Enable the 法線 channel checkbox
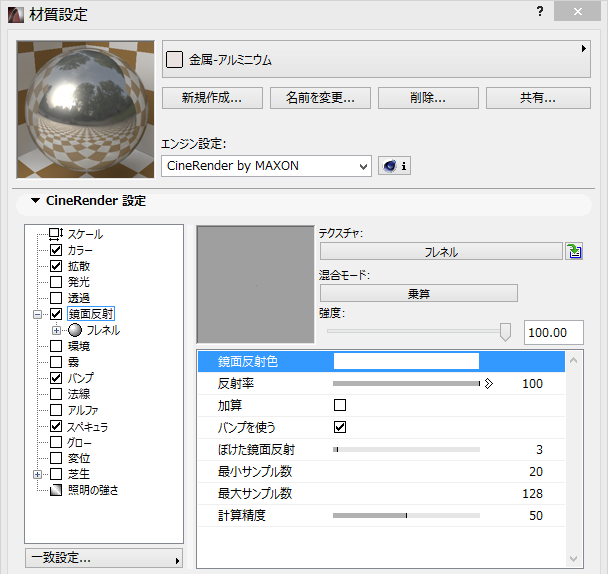This screenshot has width=608, height=574. [56, 394]
